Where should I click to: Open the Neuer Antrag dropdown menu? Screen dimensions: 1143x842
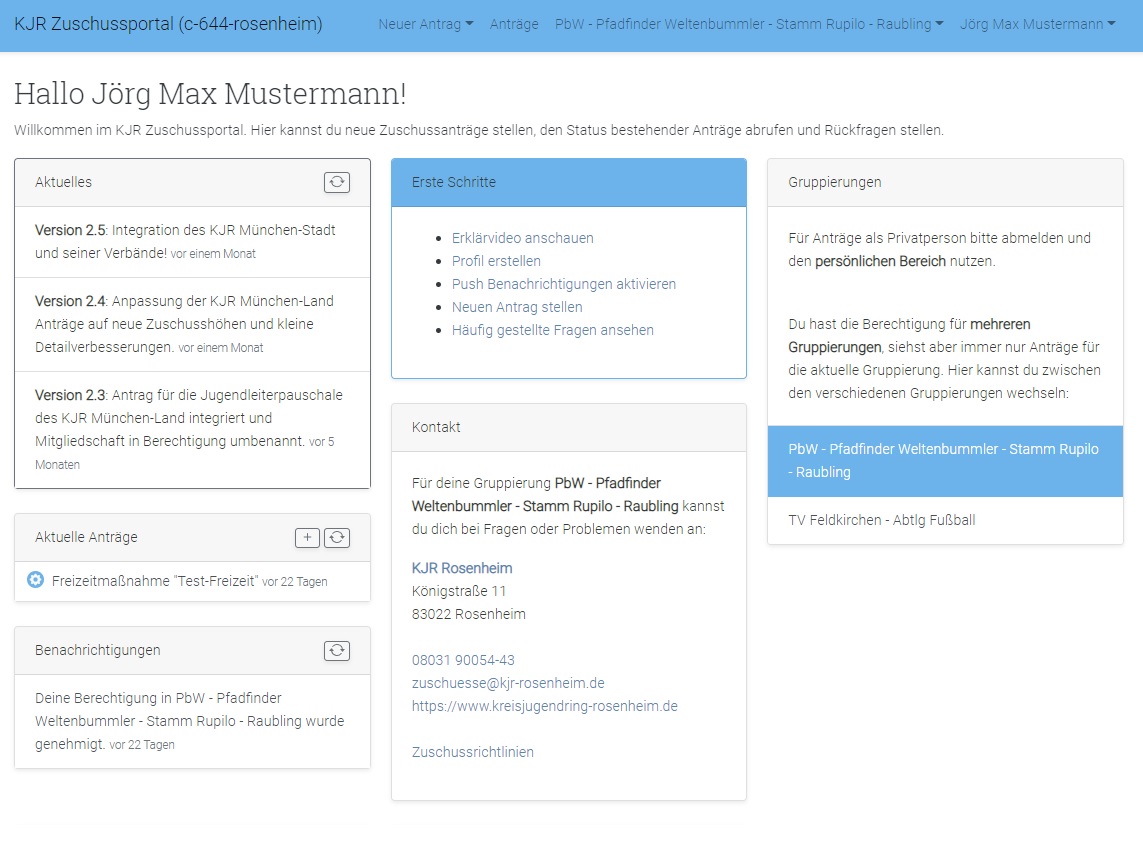[x=425, y=24]
